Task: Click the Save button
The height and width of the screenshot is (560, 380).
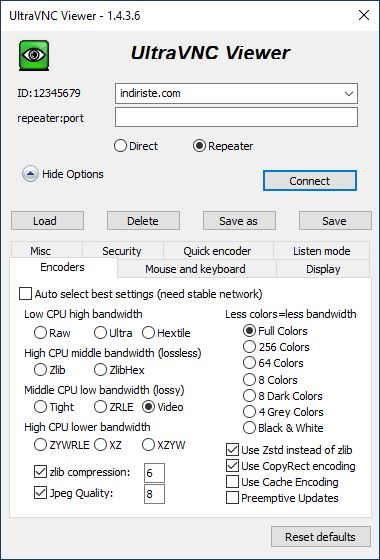Action: (x=335, y=221)
